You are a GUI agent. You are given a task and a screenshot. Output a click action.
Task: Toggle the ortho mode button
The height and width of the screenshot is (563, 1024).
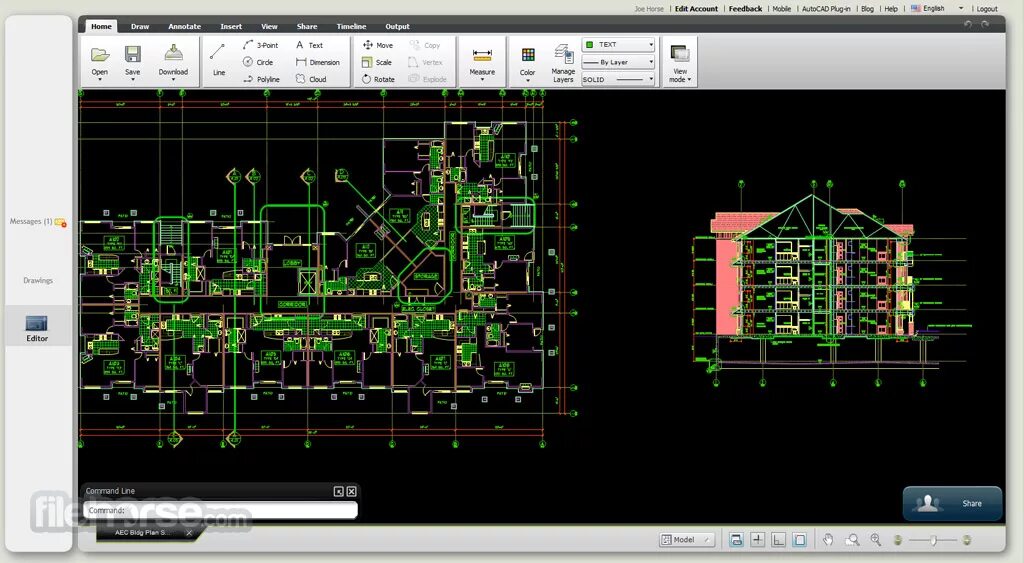click(778, 539)
